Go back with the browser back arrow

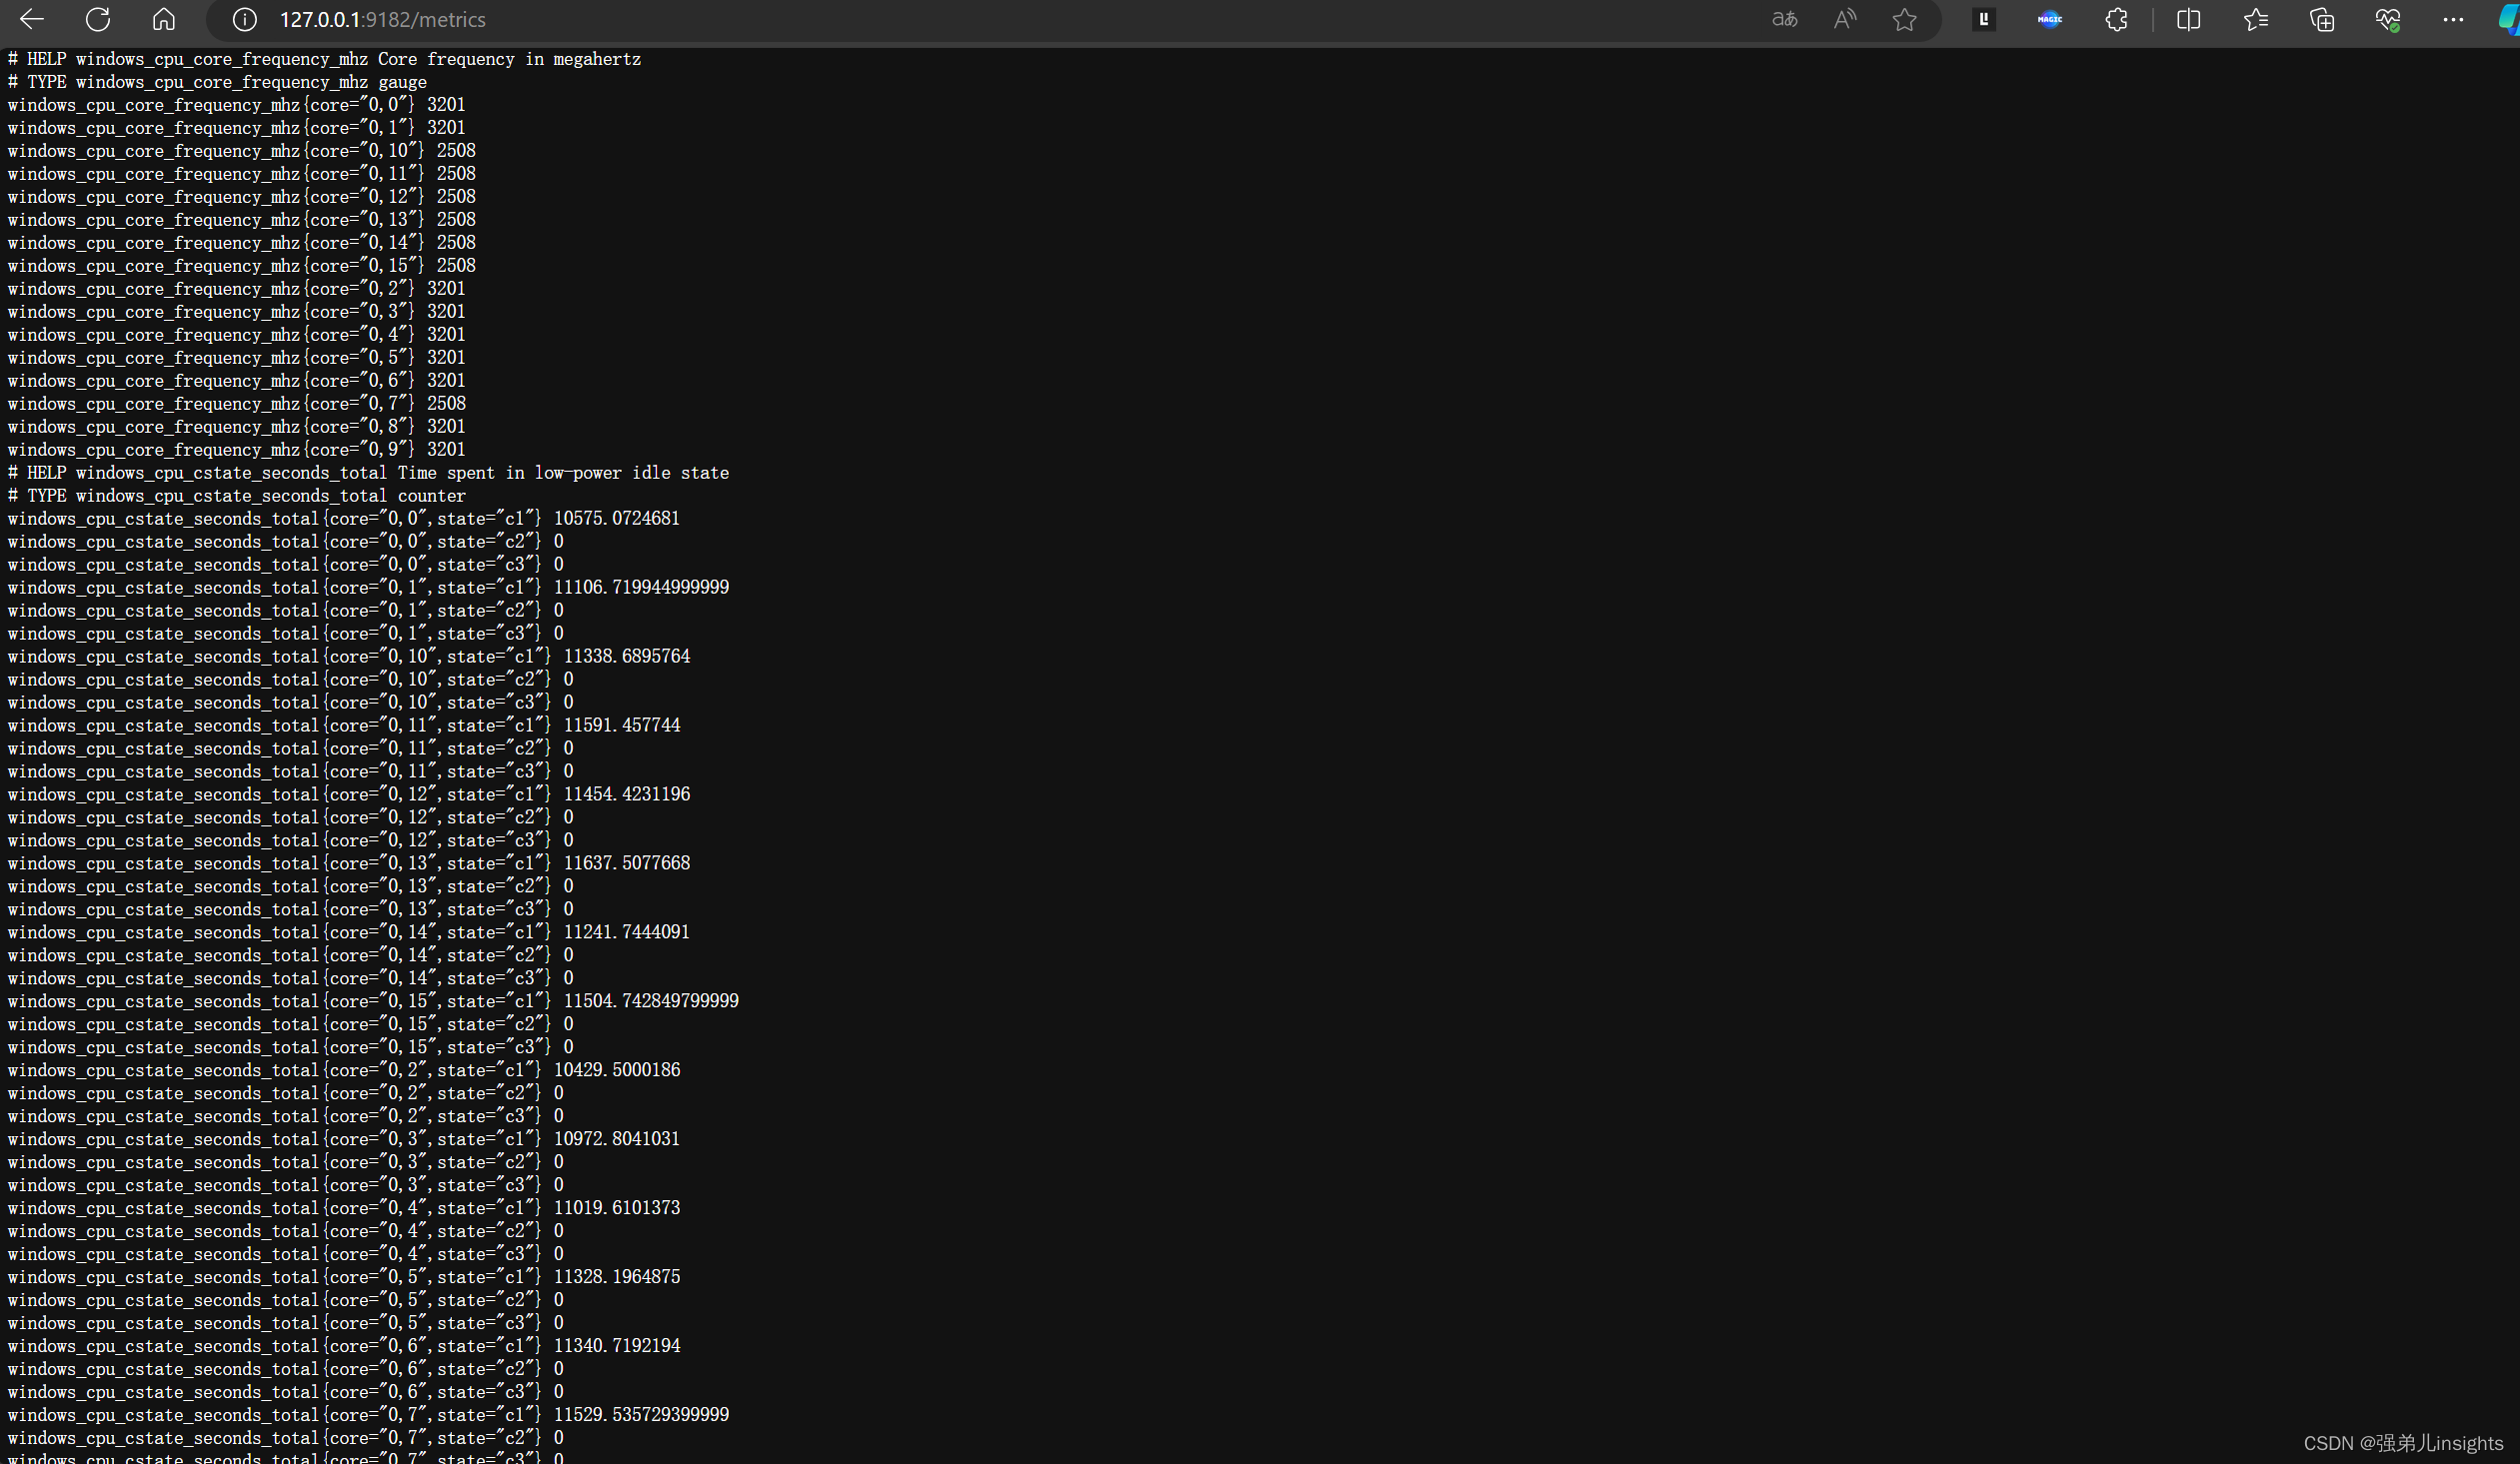[x=32, y=19]
